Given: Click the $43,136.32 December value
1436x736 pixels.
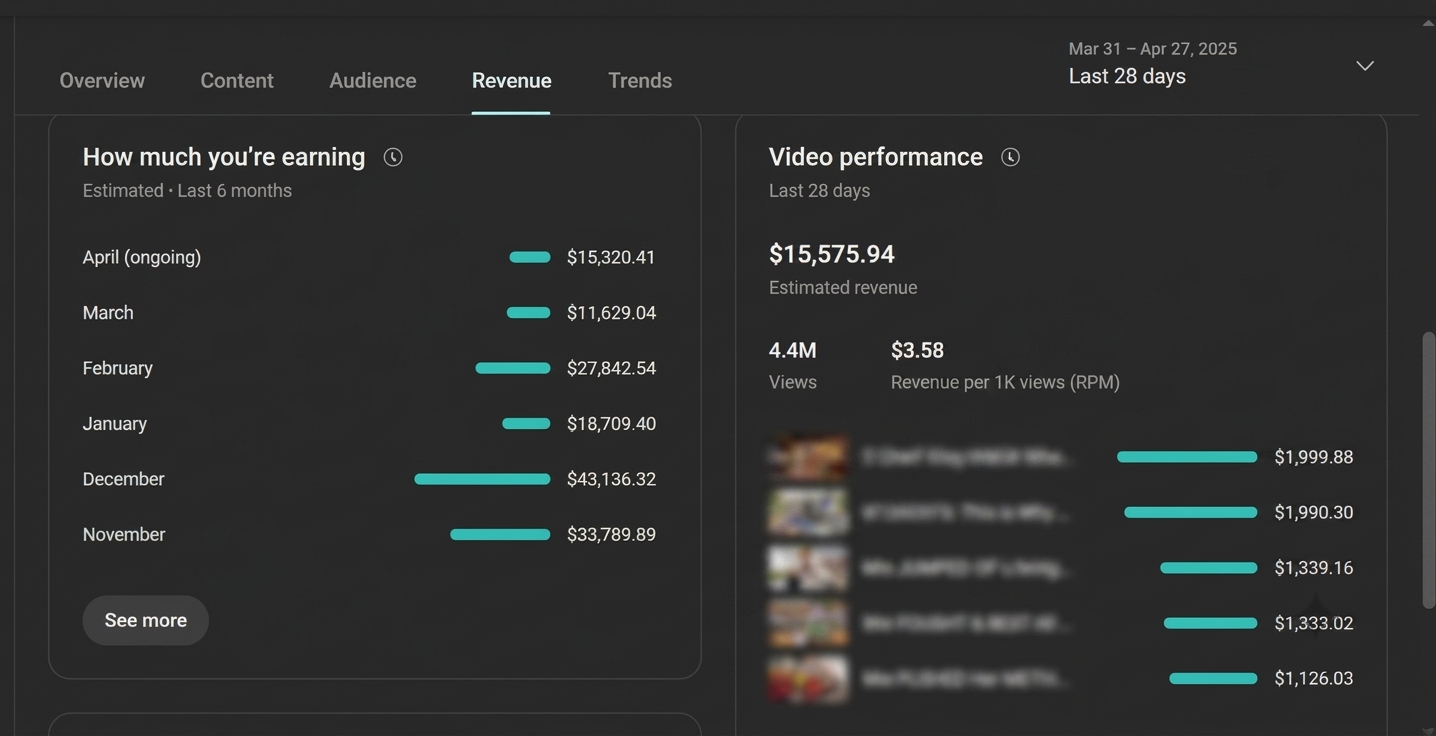Looking at the screenshot, I should [611, 479].
